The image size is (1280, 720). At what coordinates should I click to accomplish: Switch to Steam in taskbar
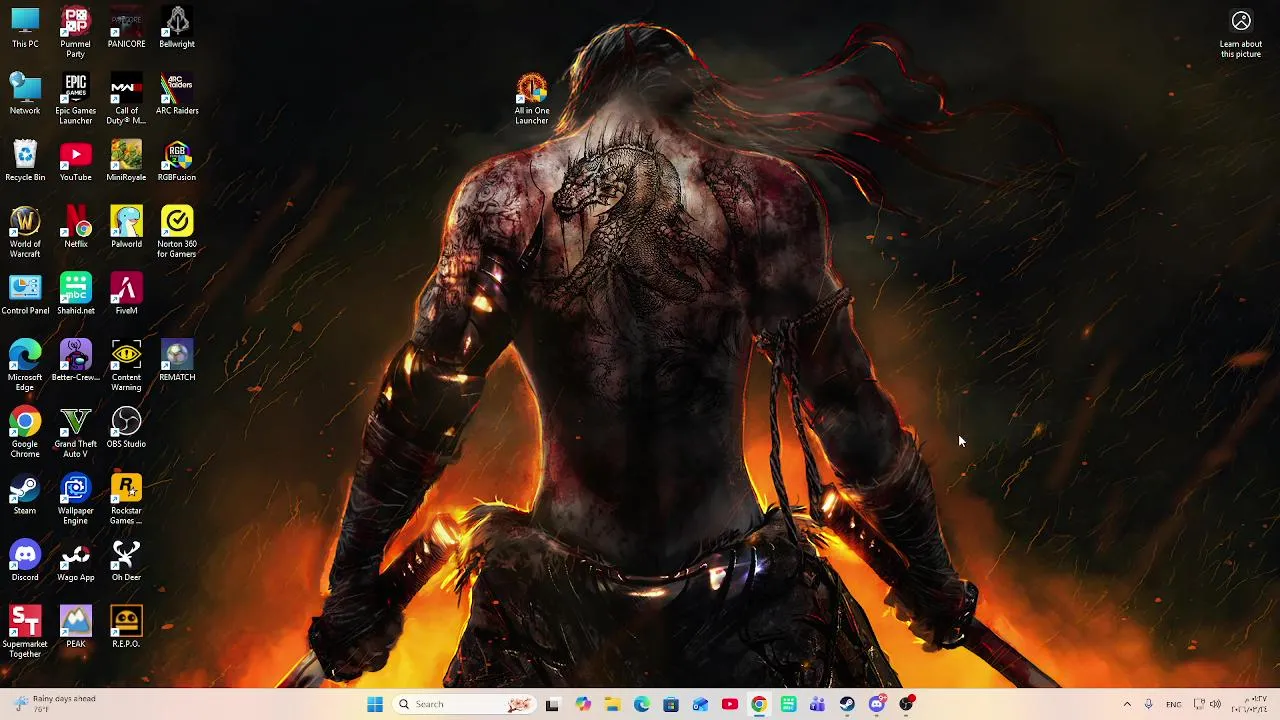click(x=847, y=705)
